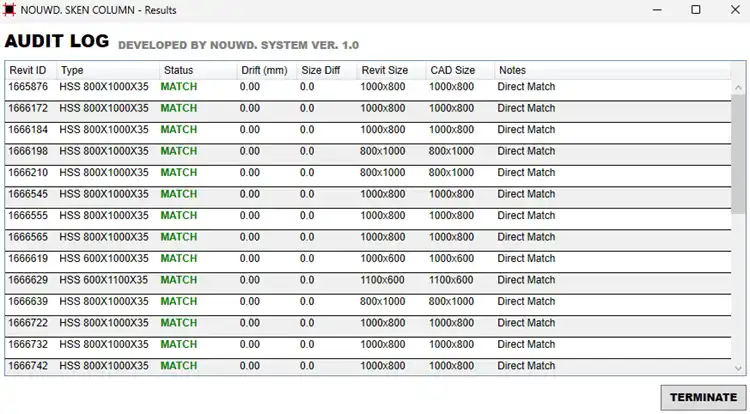Click MATCH status in row 1666619
Viewport: 750px width, 414px height.
[179, 259]
